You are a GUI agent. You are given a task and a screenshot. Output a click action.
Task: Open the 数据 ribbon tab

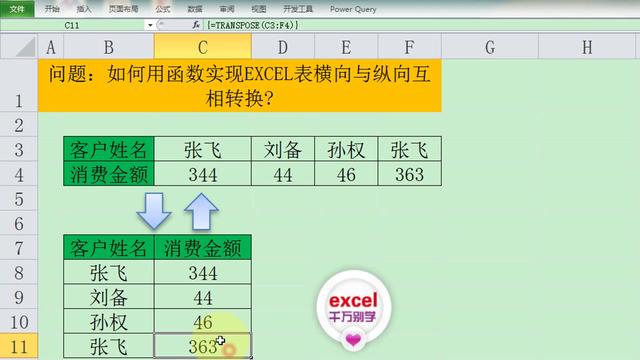195,9
